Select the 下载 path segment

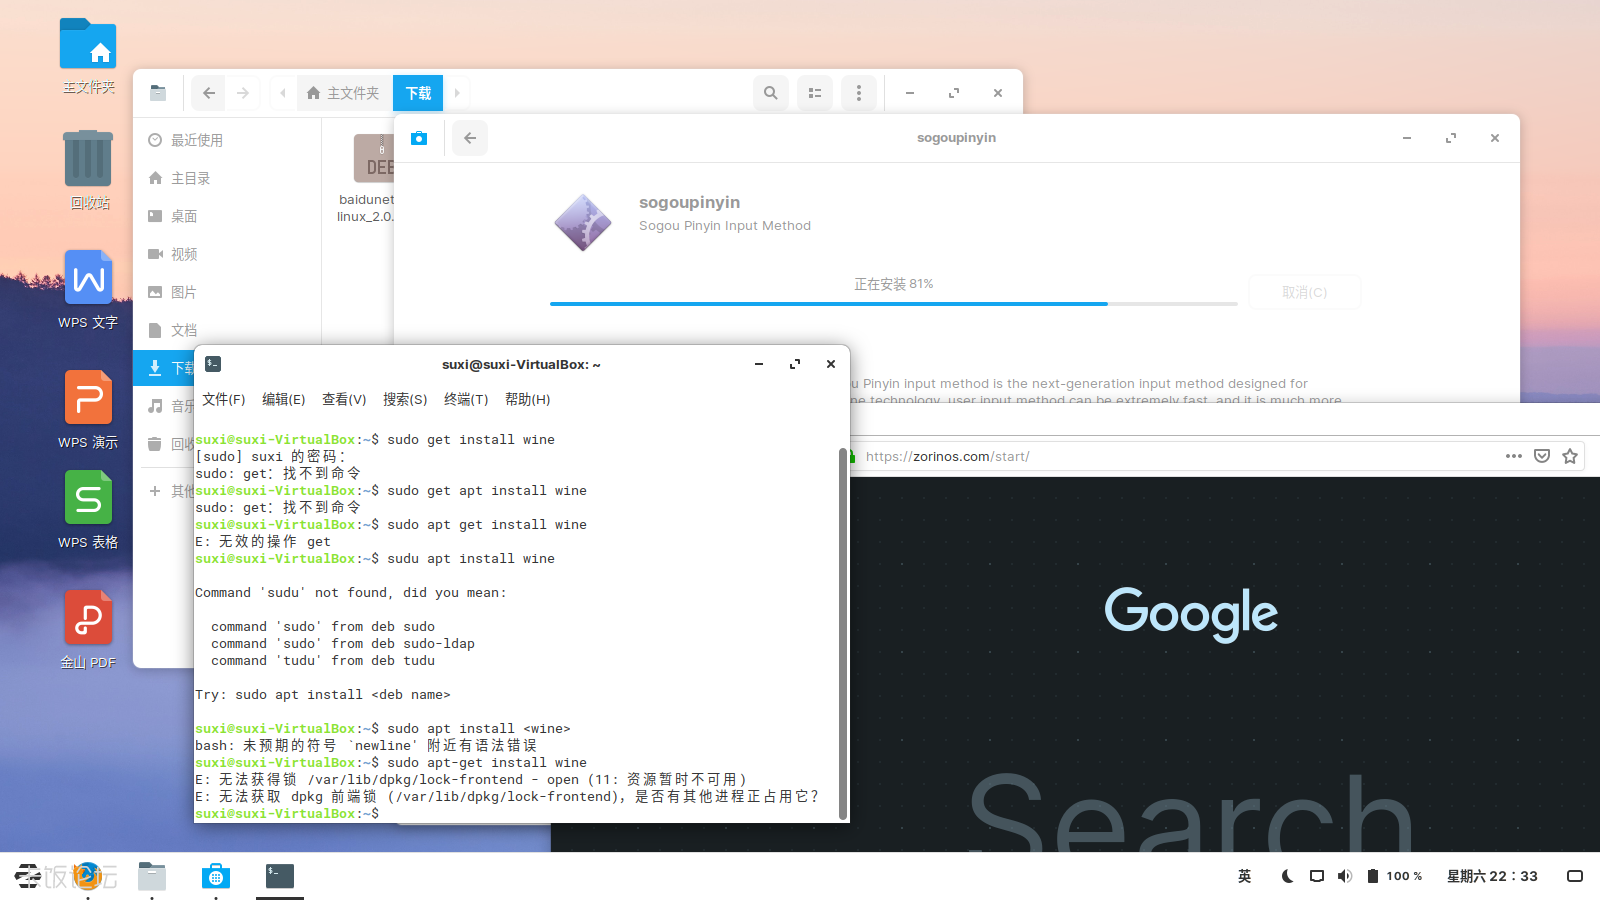[x=418, y=93]
